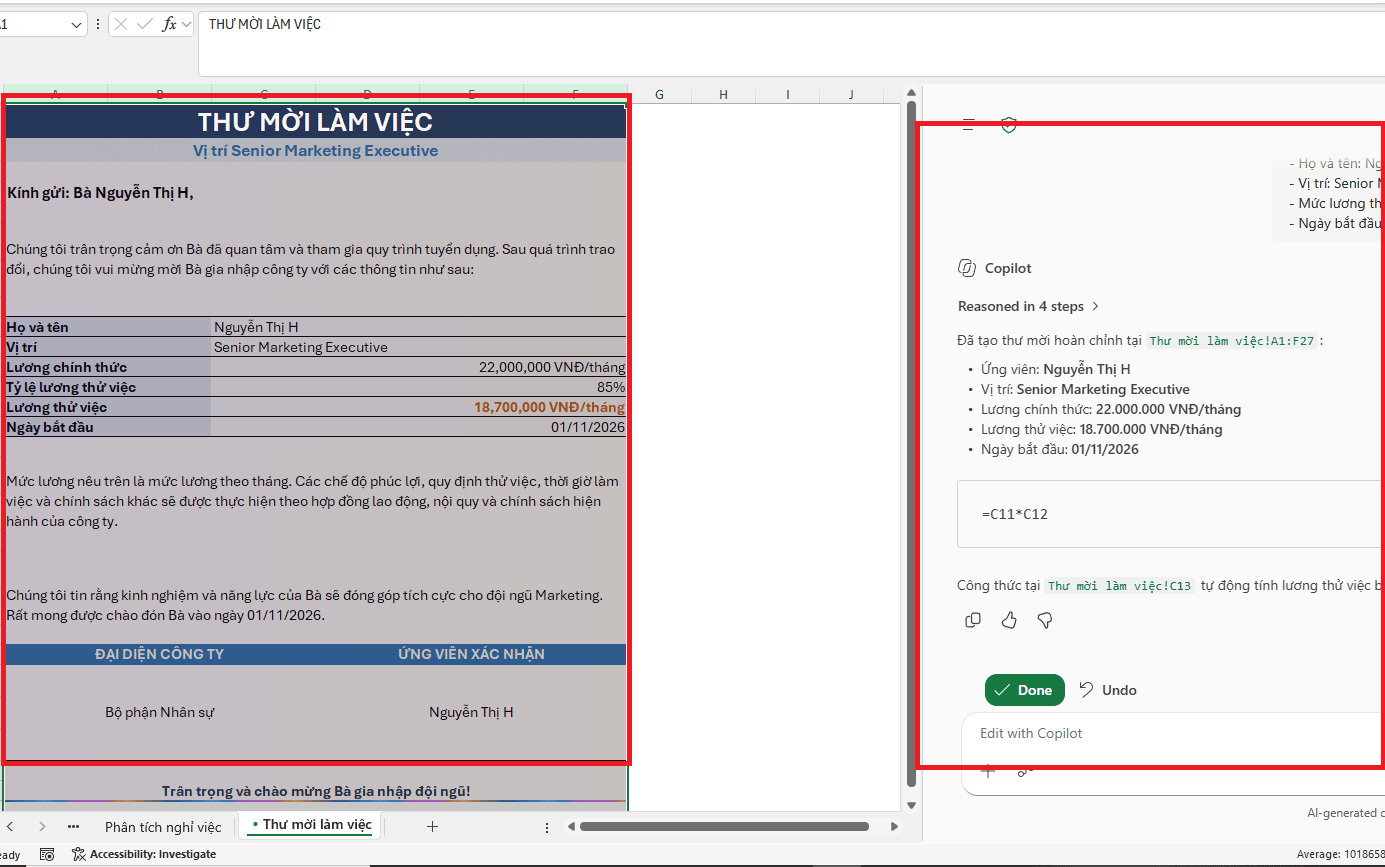Give the Copilot response a thumbs up
Screen dimensions: 1385x867
point(1009,621)
